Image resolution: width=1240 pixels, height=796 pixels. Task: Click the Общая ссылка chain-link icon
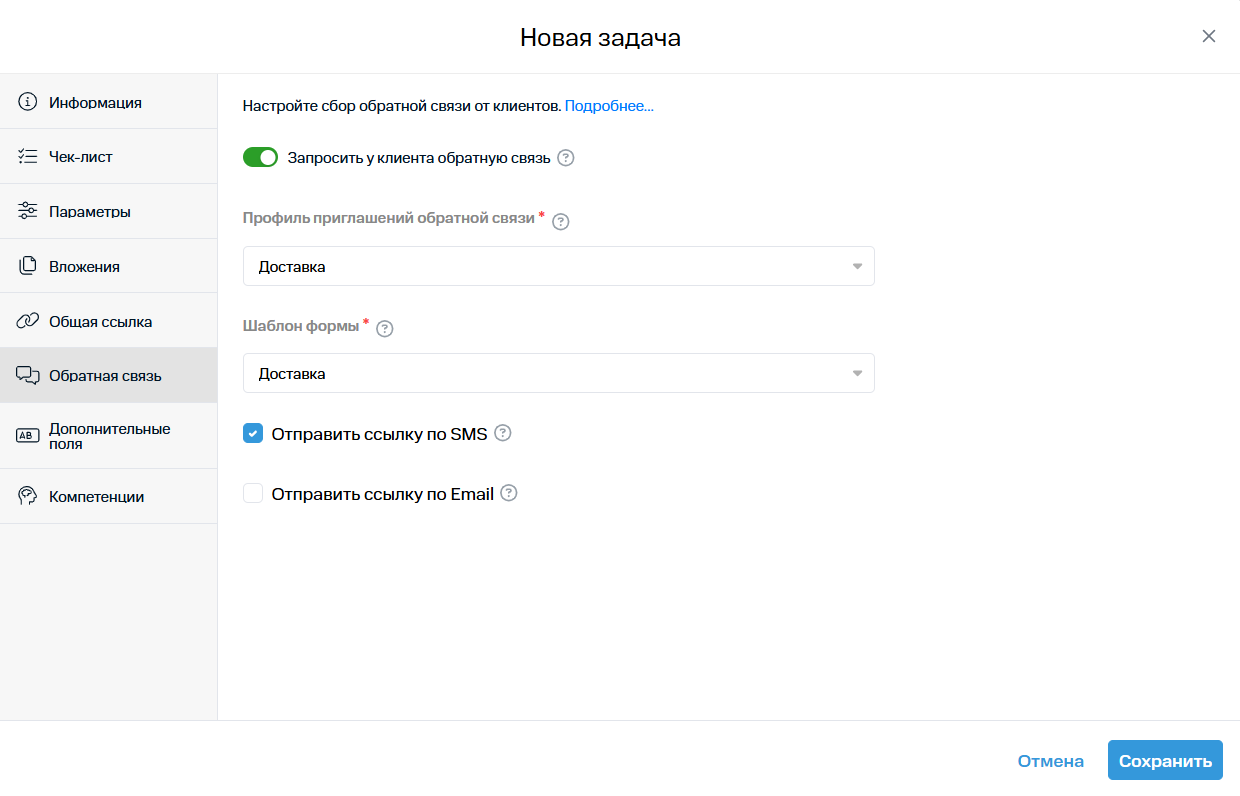[x=28, y=322]
